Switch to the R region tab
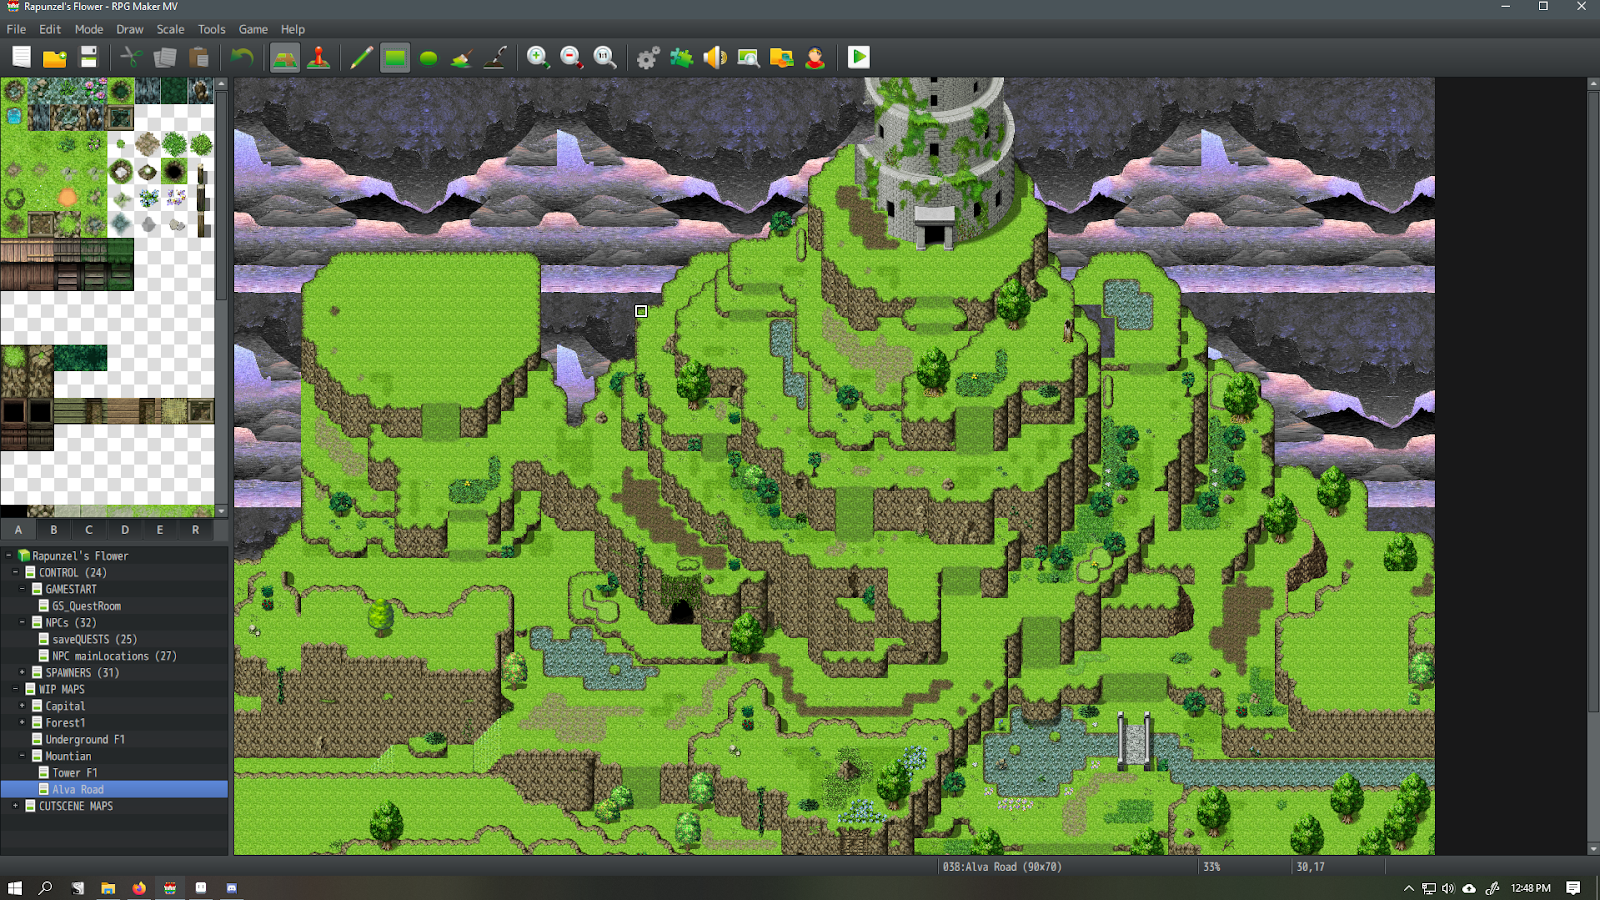The image size is (1600, 900). (x=196, y=530)
